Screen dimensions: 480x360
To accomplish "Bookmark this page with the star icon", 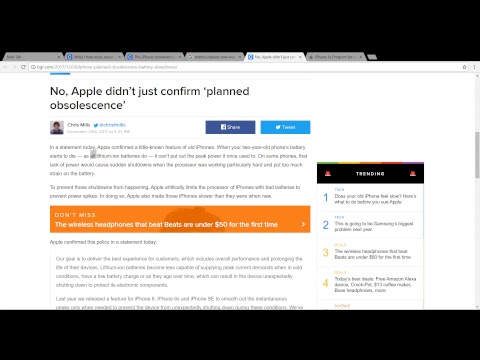I will pyautogui.click(x=464, y=67).
